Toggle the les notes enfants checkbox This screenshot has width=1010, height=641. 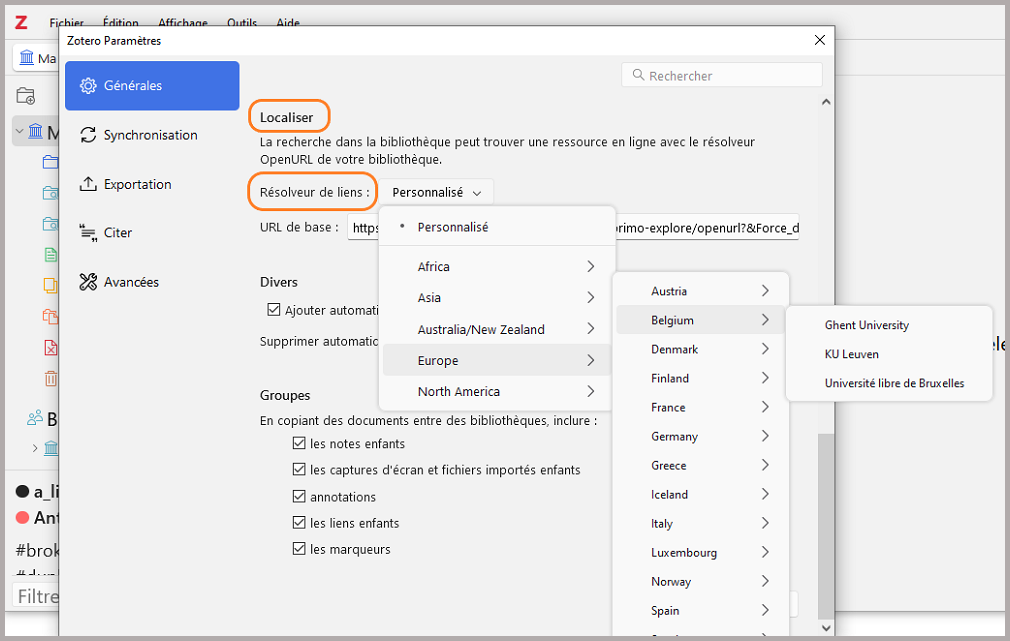coord(299,443)
